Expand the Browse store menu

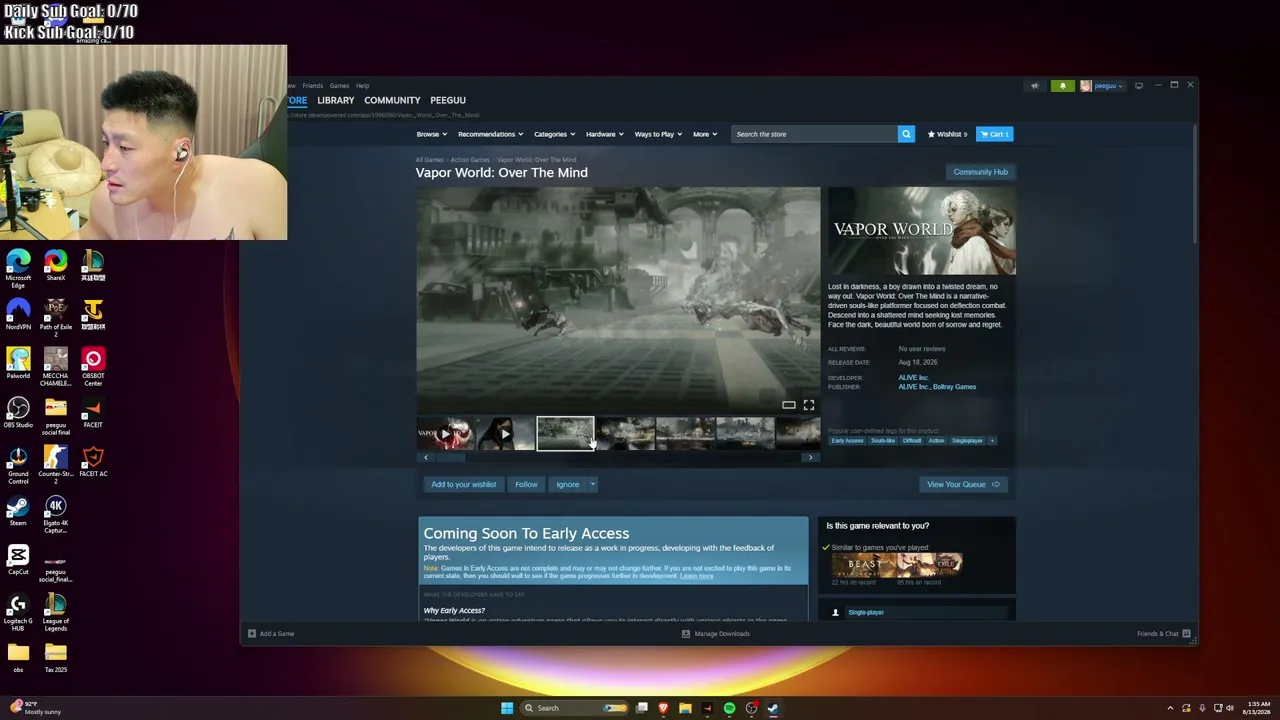(x=431, y=134)
